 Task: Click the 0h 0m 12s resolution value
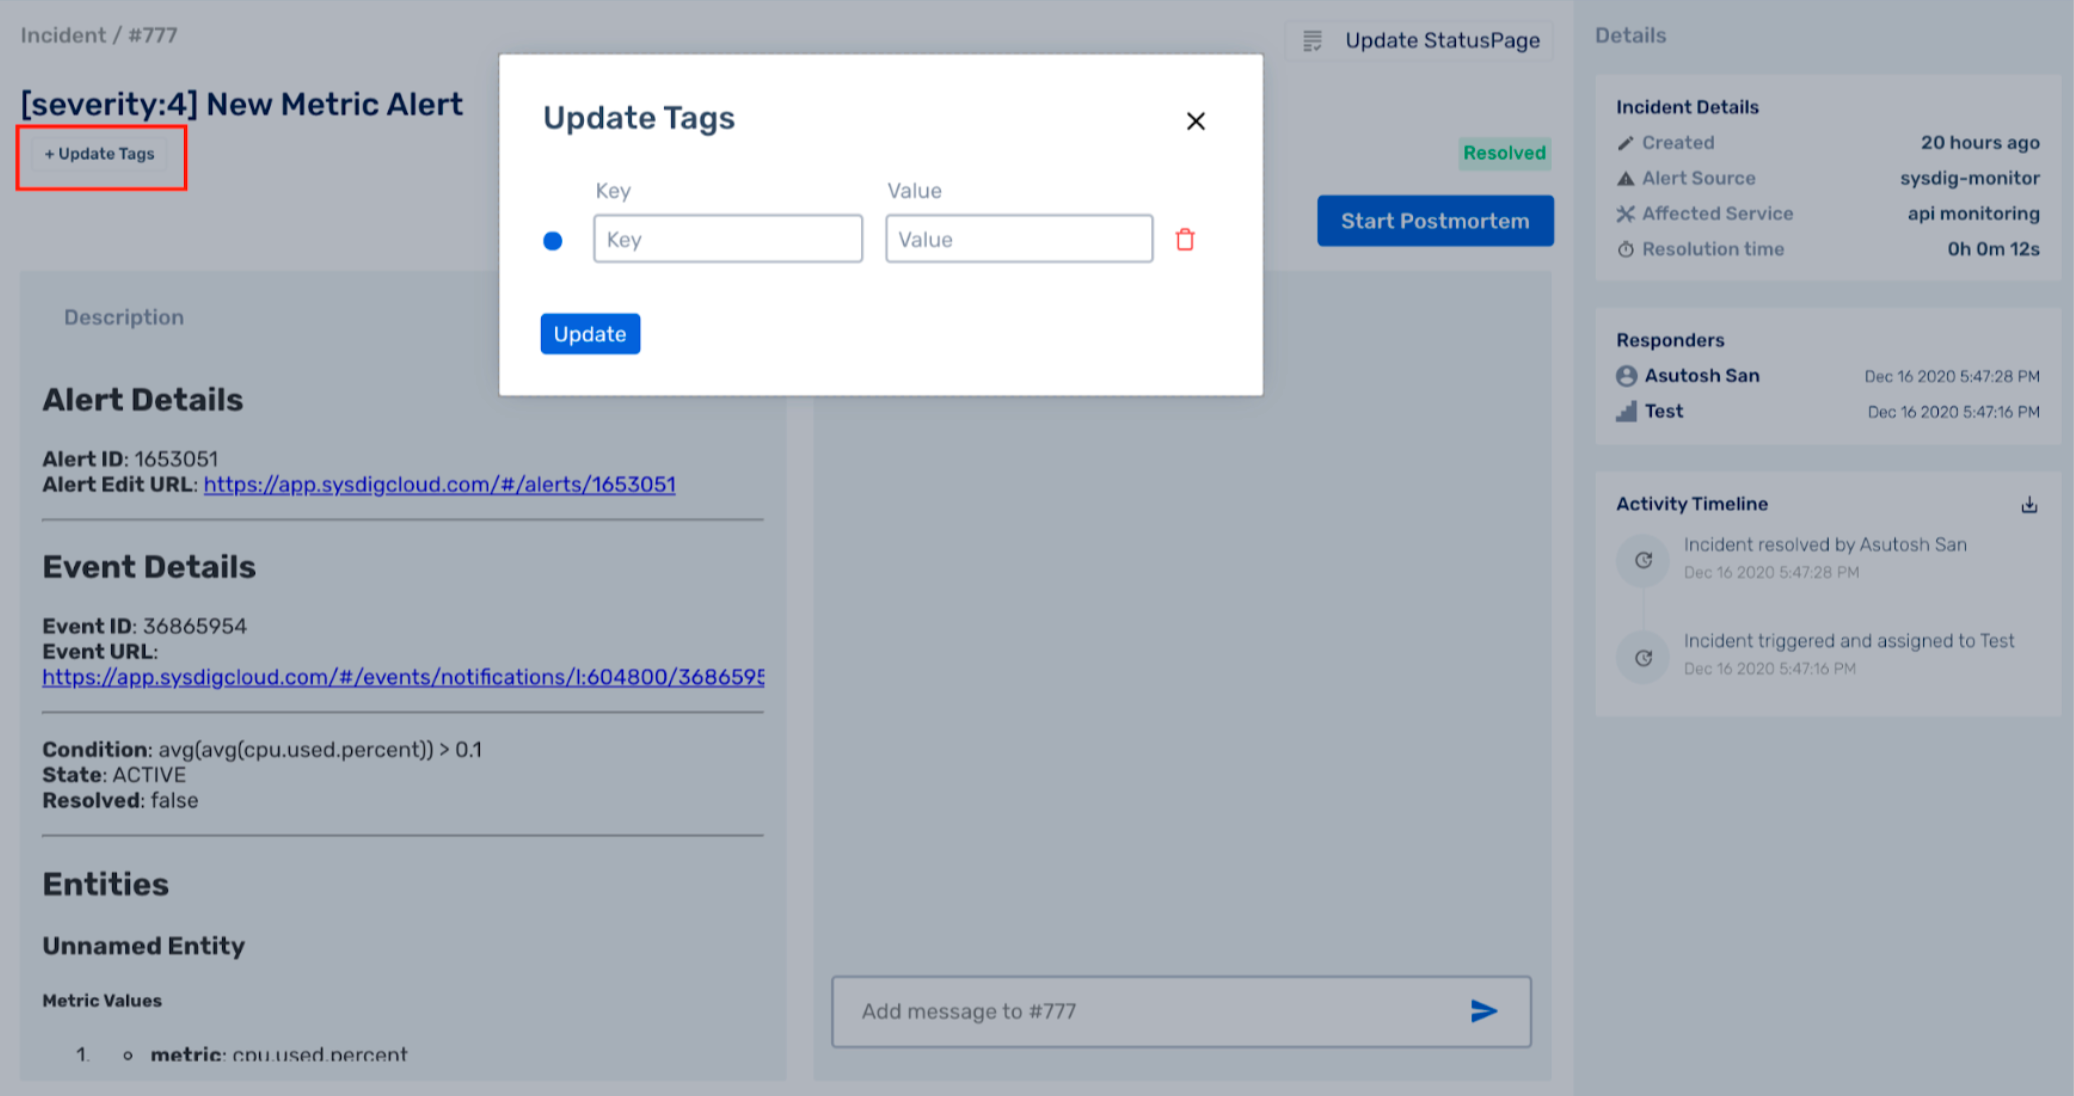tap(1993, 249)
